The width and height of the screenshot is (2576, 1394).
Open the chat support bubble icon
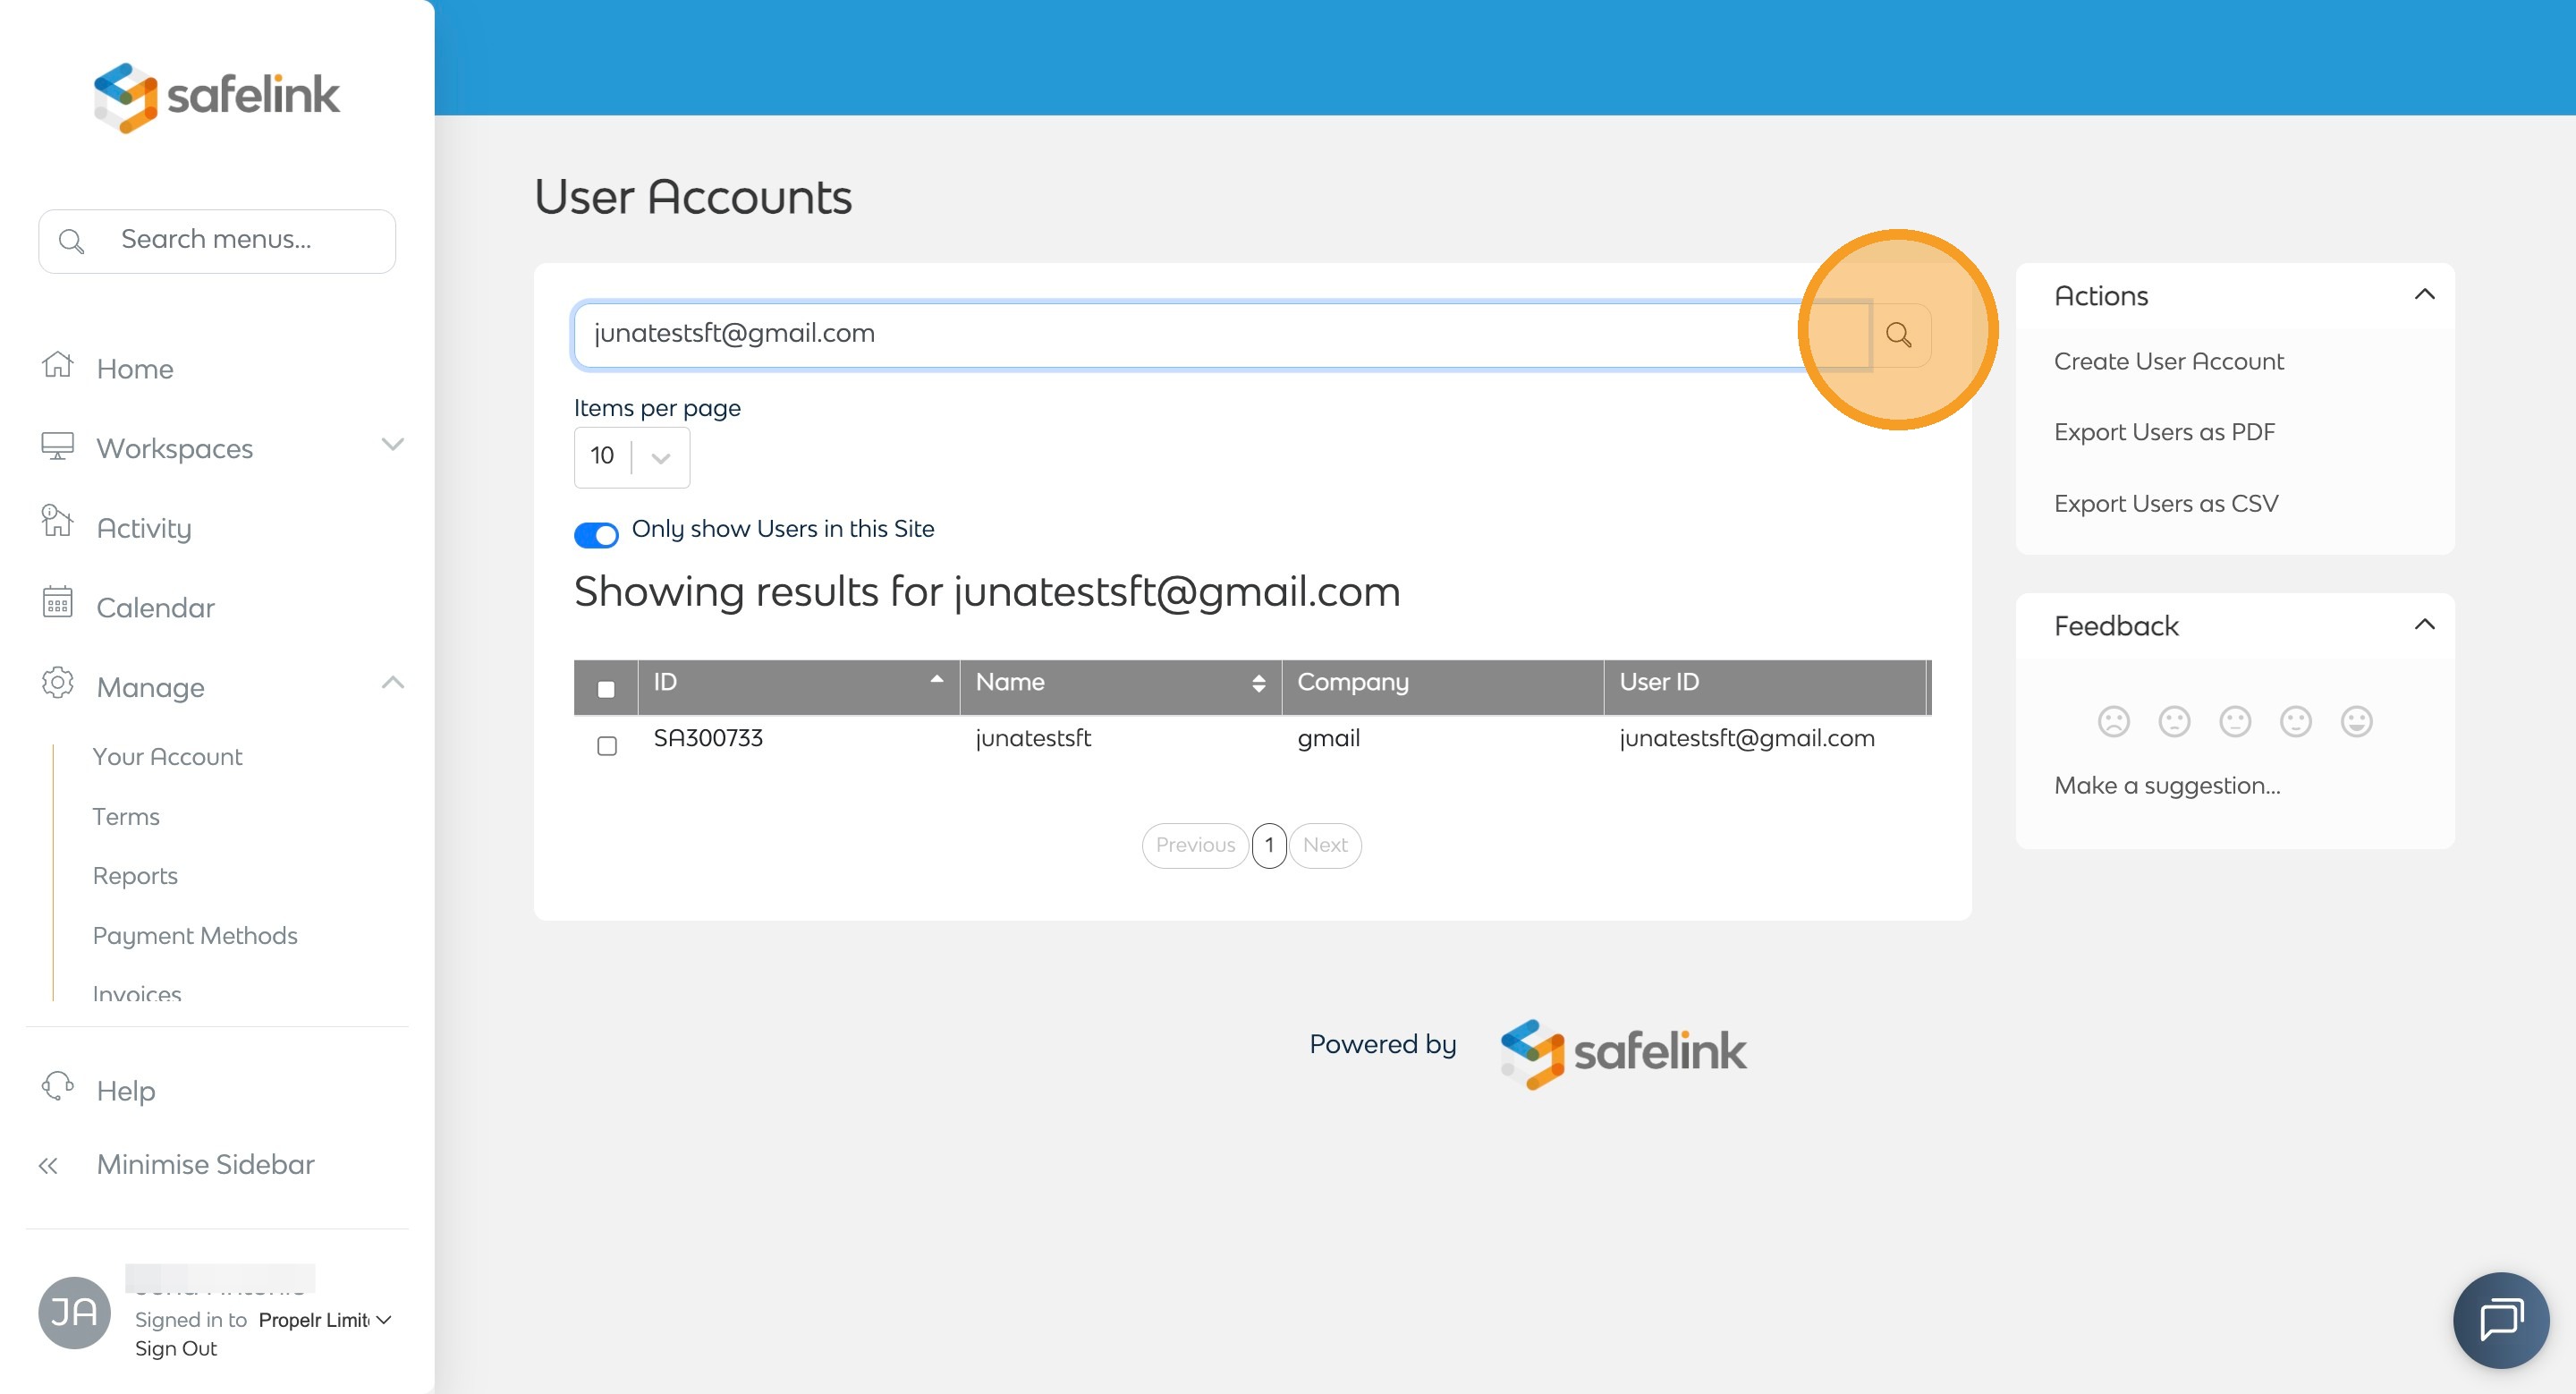point(2500,1320)
